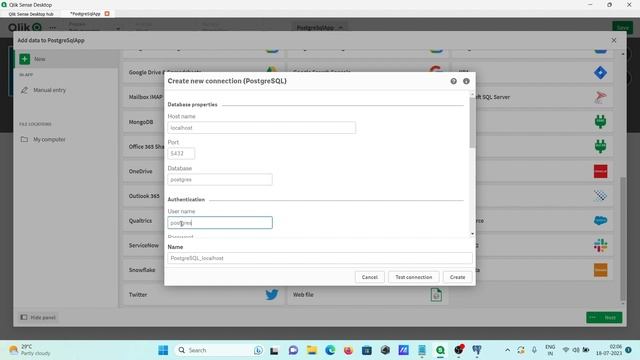Click the Salesforce cloud connector icon
640x360 pixels.
tap(600, 221)
